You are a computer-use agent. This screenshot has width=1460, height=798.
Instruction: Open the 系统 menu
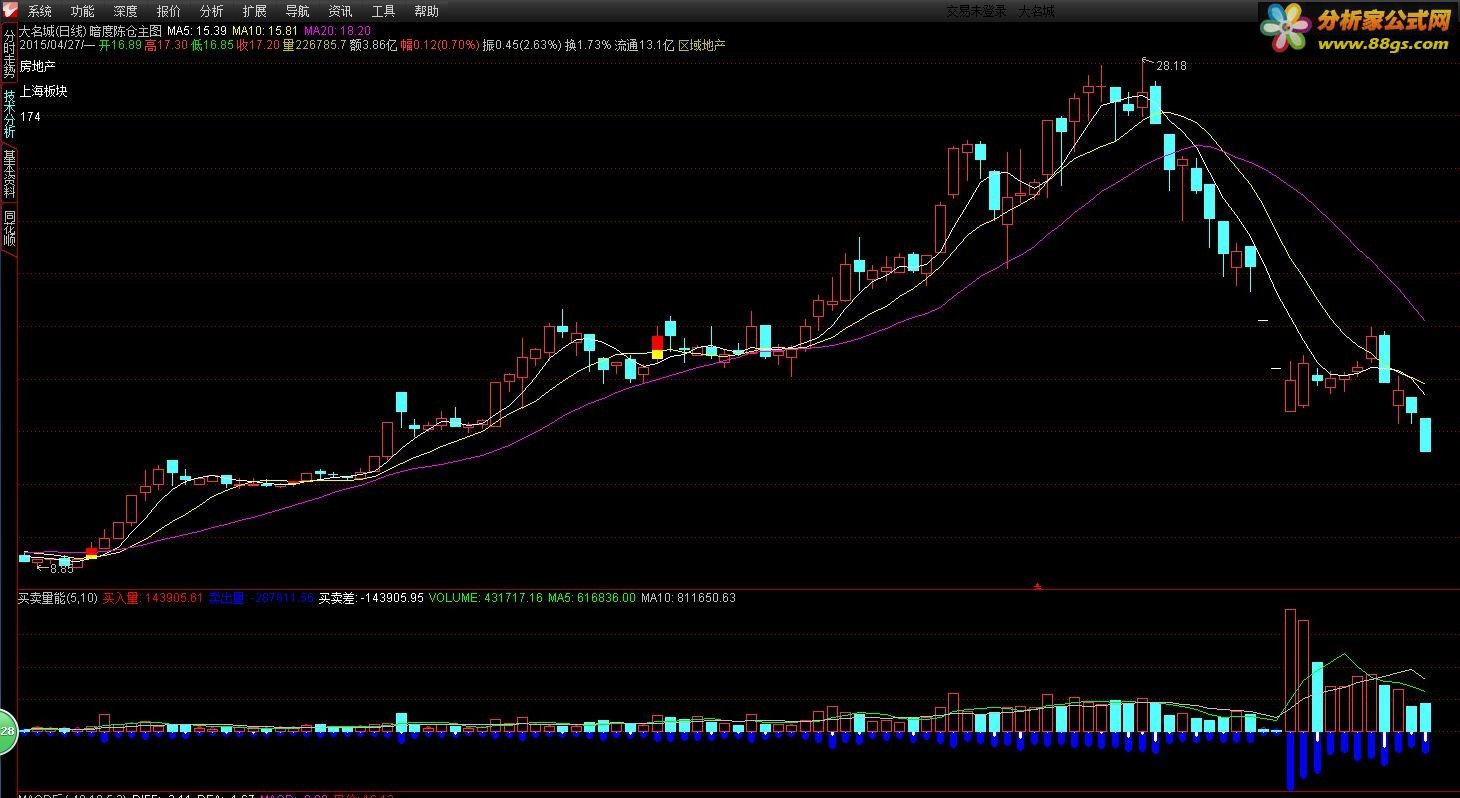(40, 11)
